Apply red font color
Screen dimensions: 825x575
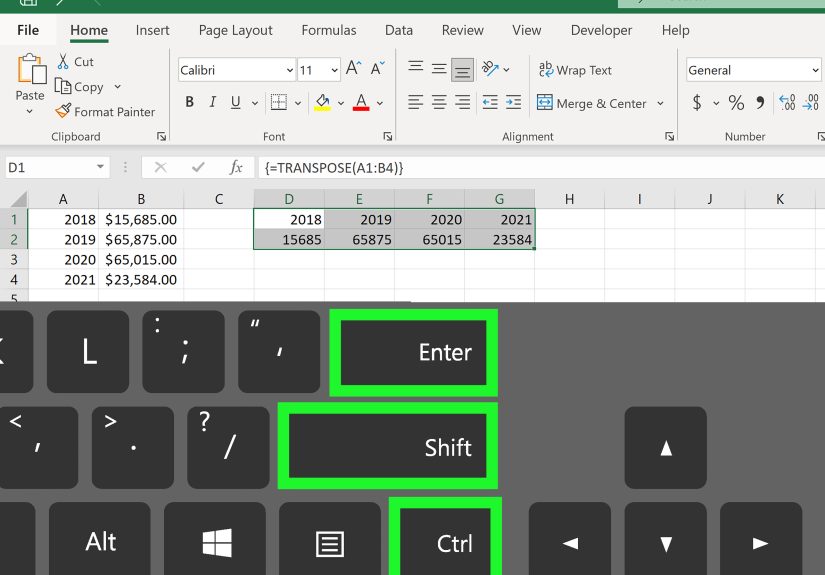coord(361,102)
